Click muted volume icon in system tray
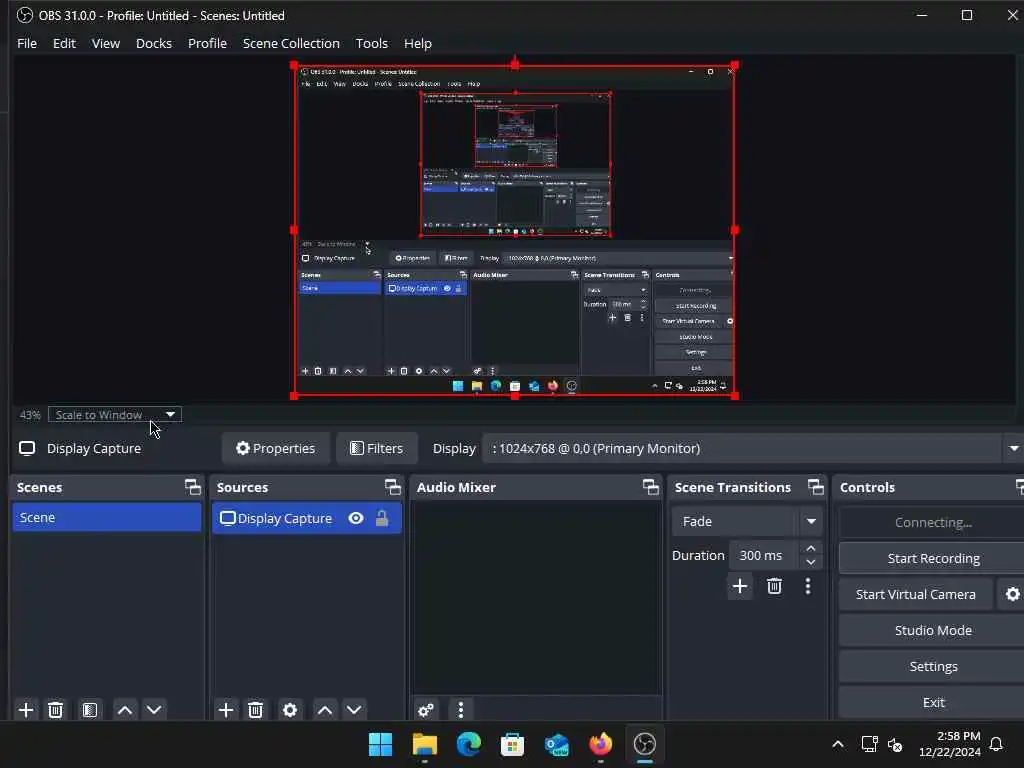1024x768 pixels. point(895,744)
